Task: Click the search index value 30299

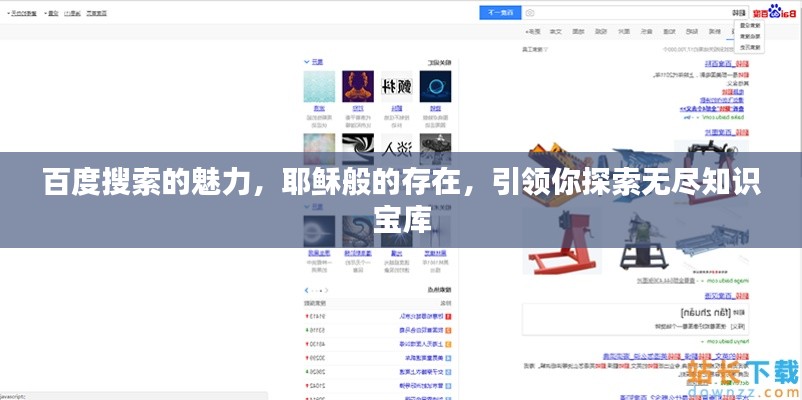Action: [x=318, y=358]
